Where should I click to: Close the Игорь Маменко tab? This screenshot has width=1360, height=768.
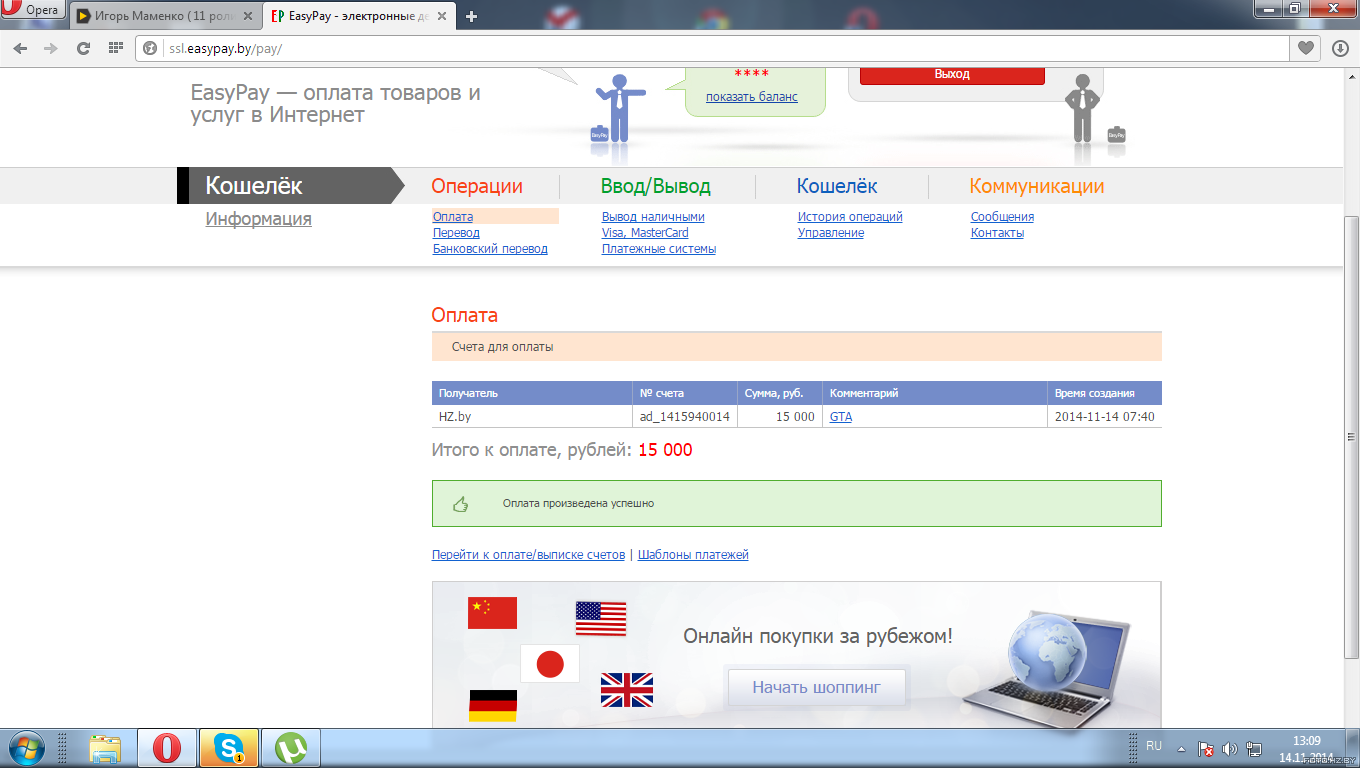tap(248, 16)
